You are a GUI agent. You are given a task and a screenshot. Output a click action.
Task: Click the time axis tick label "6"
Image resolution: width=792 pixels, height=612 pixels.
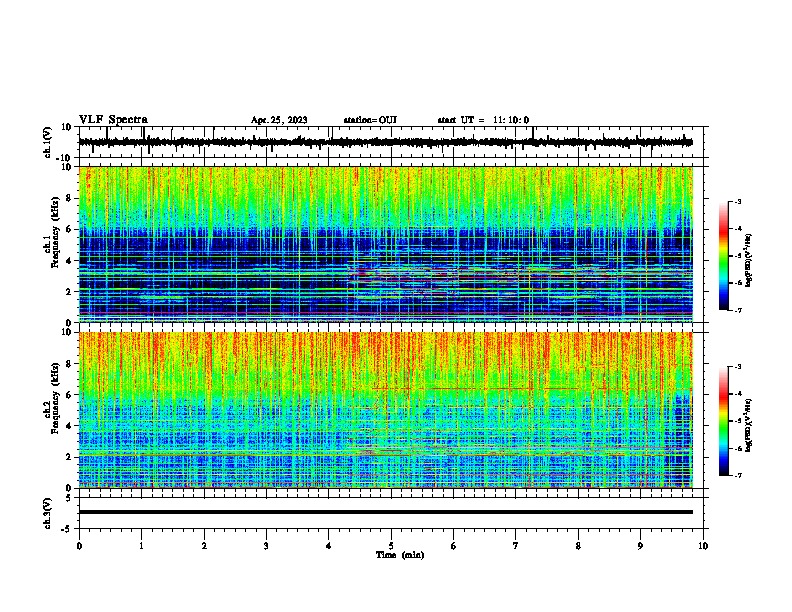(454, 546)
